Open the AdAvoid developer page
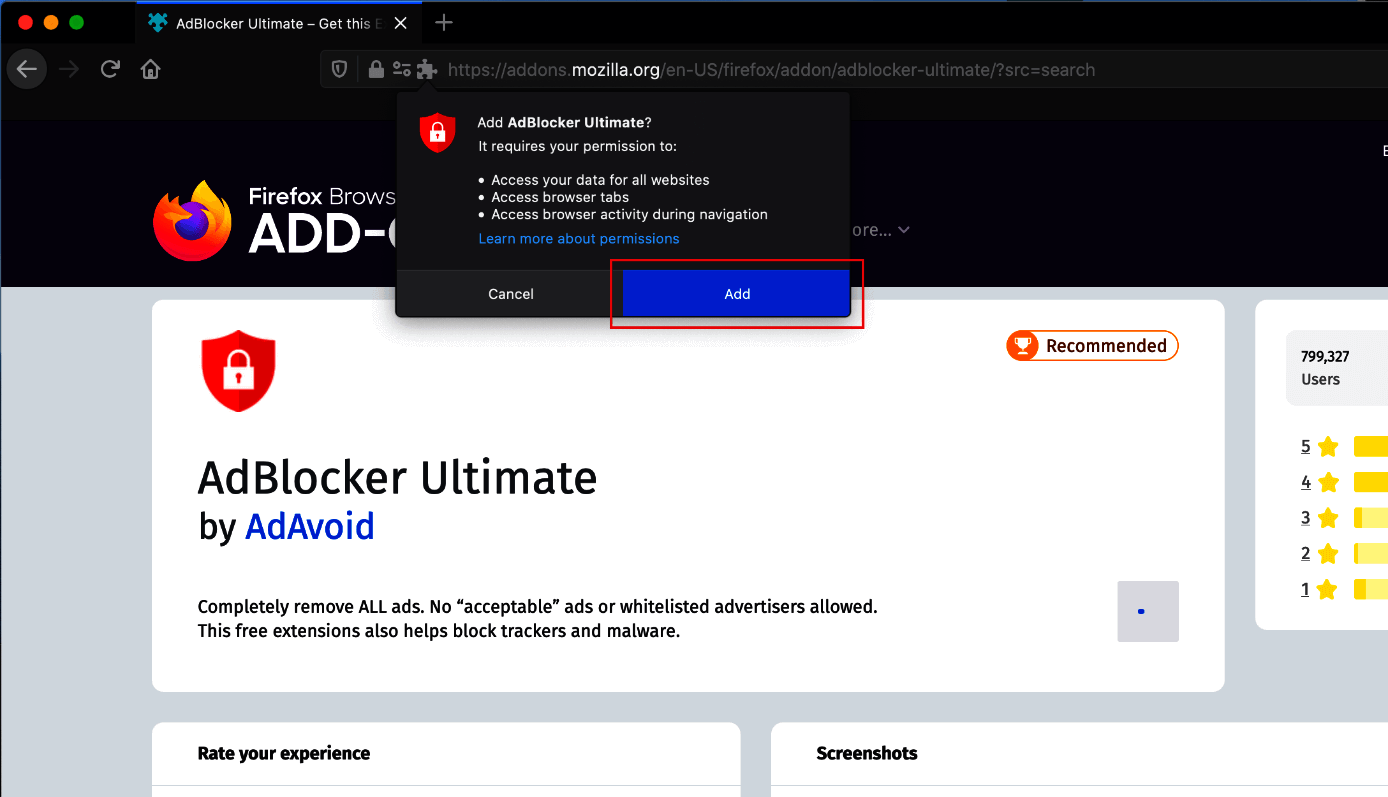The height and width of the screenshot is (797, 1388). (310, 527)
